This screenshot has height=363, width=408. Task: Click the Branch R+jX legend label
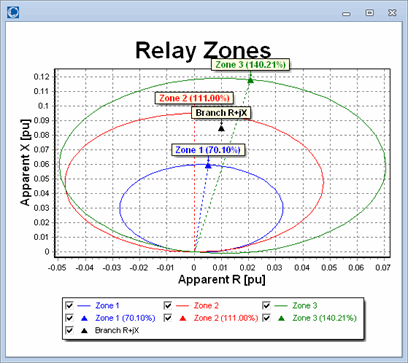point(117,330)
